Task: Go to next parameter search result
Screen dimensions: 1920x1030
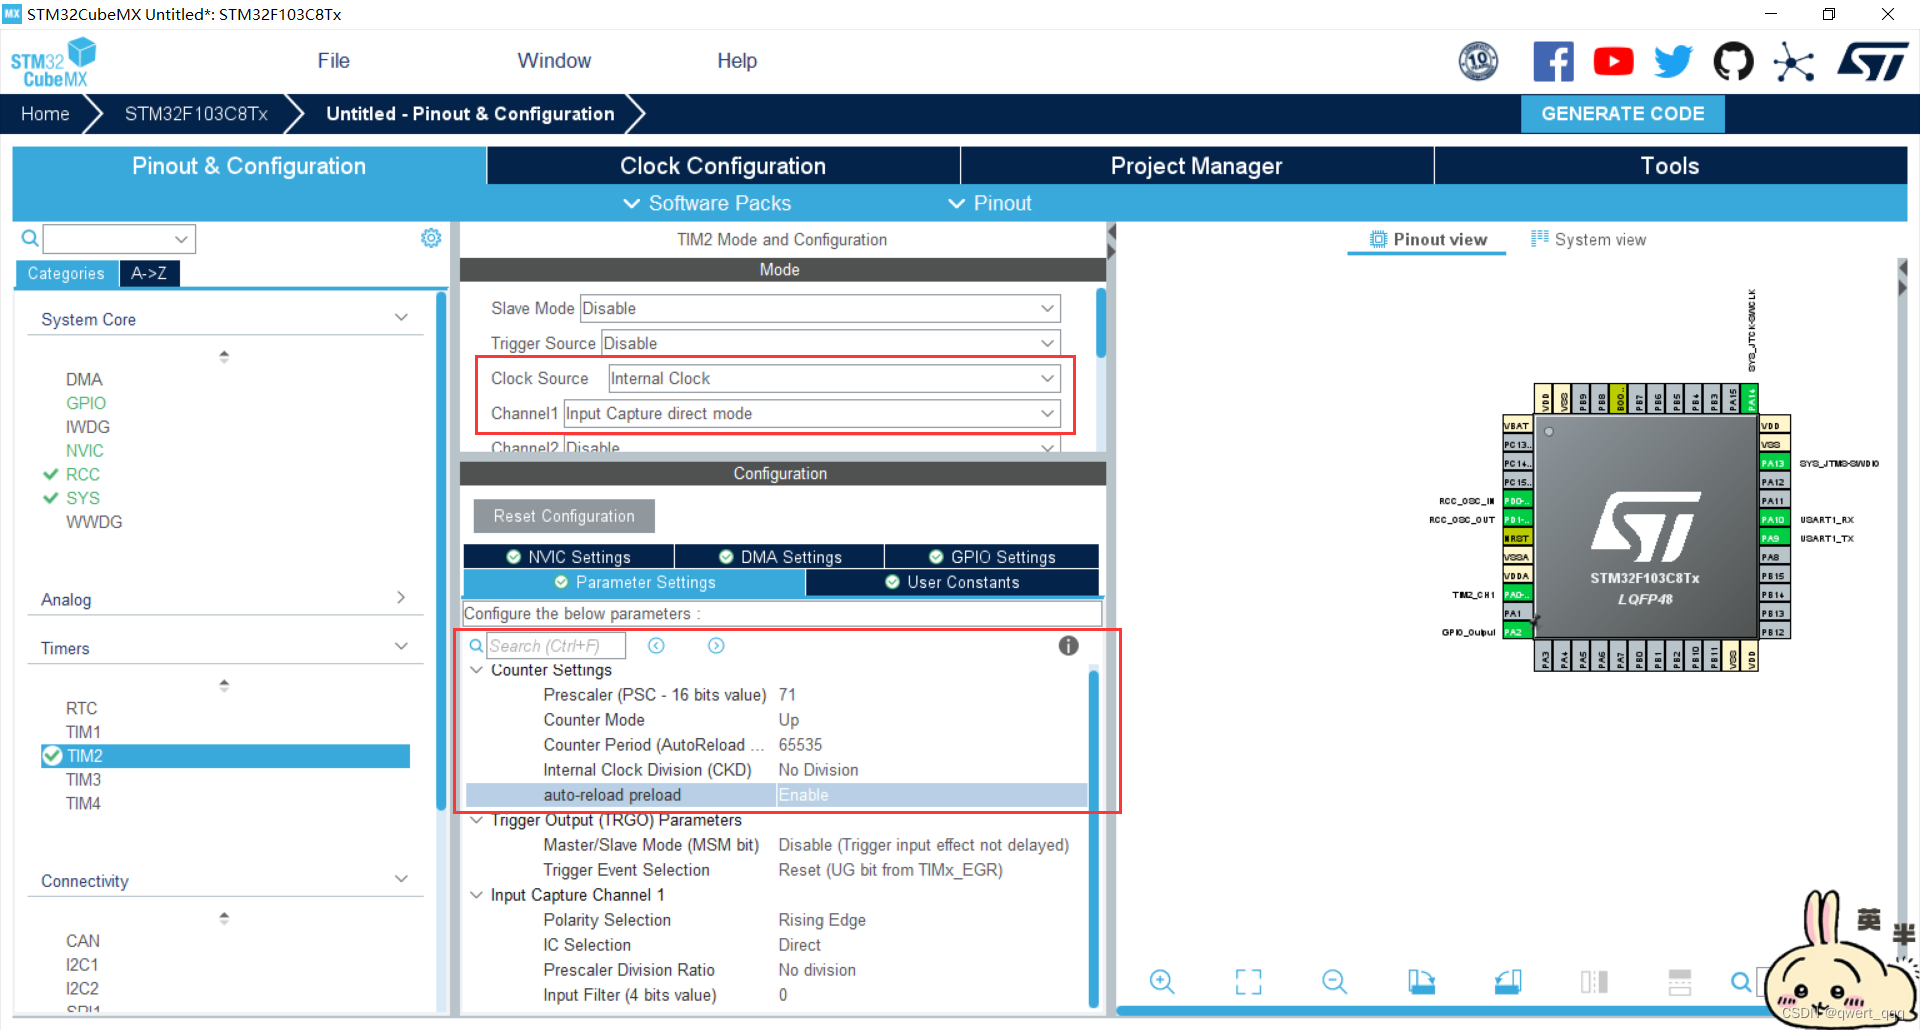Action: (x=716, y=646)
